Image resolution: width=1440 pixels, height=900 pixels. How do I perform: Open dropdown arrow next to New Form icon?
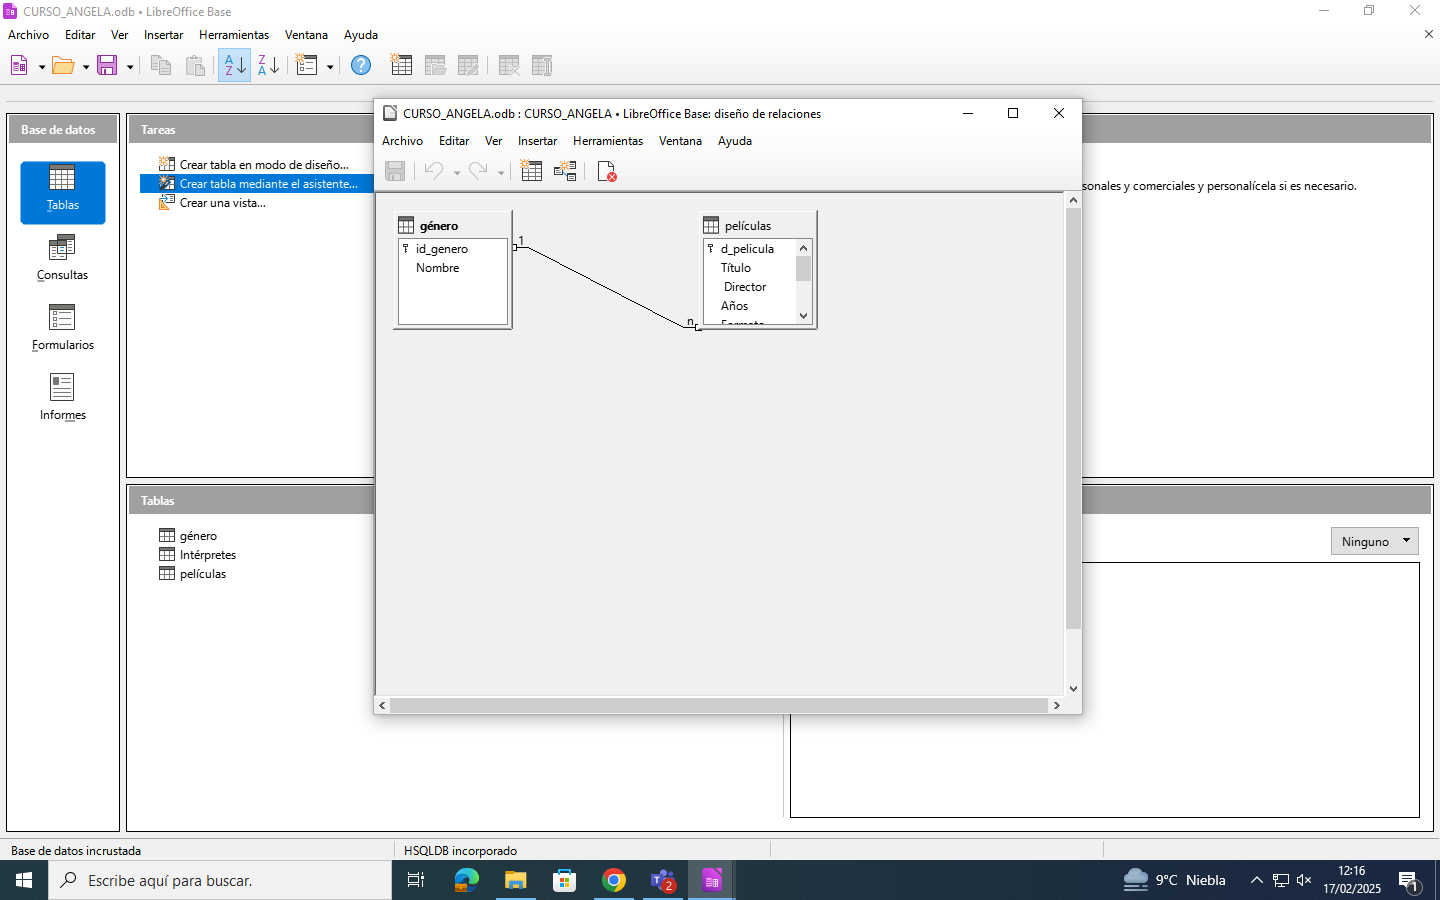[330, 67]
